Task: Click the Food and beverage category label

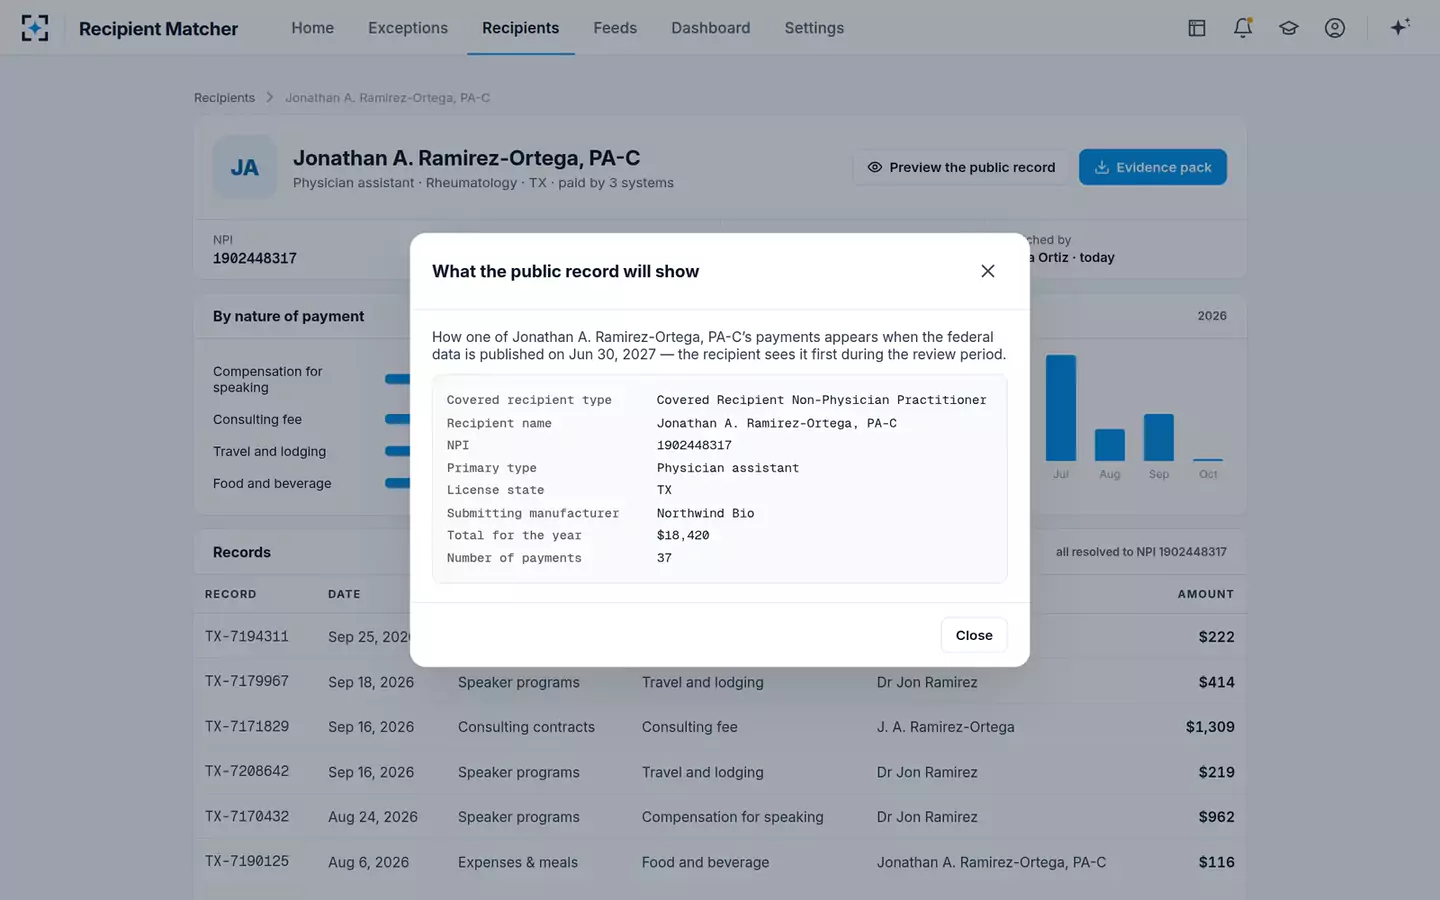Action: pos(272,484)
